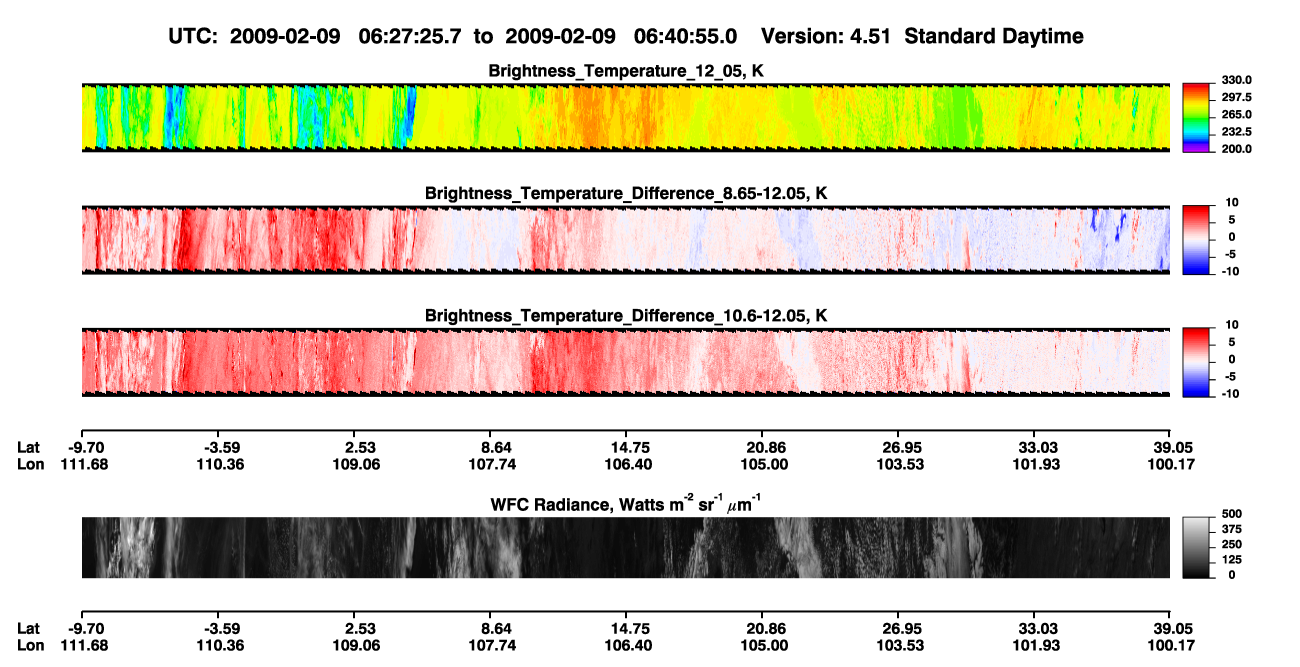The image size is (1300, 667).
Task: Click the '125' WFC Radiance colorbar label
Action: pyautogui.click(x=1230, y=559)
